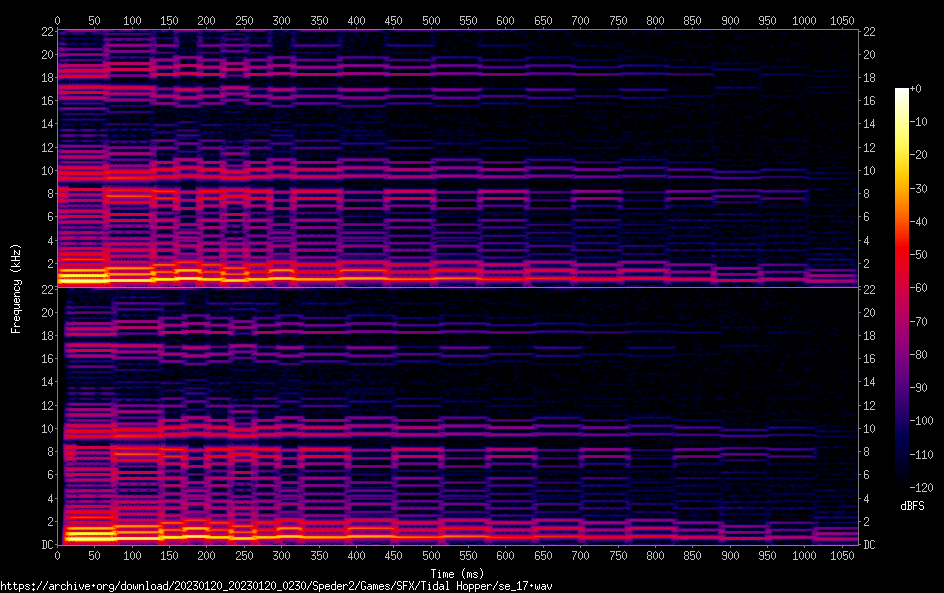Pick the 250 ms tick on the bottom time axis

244,556
